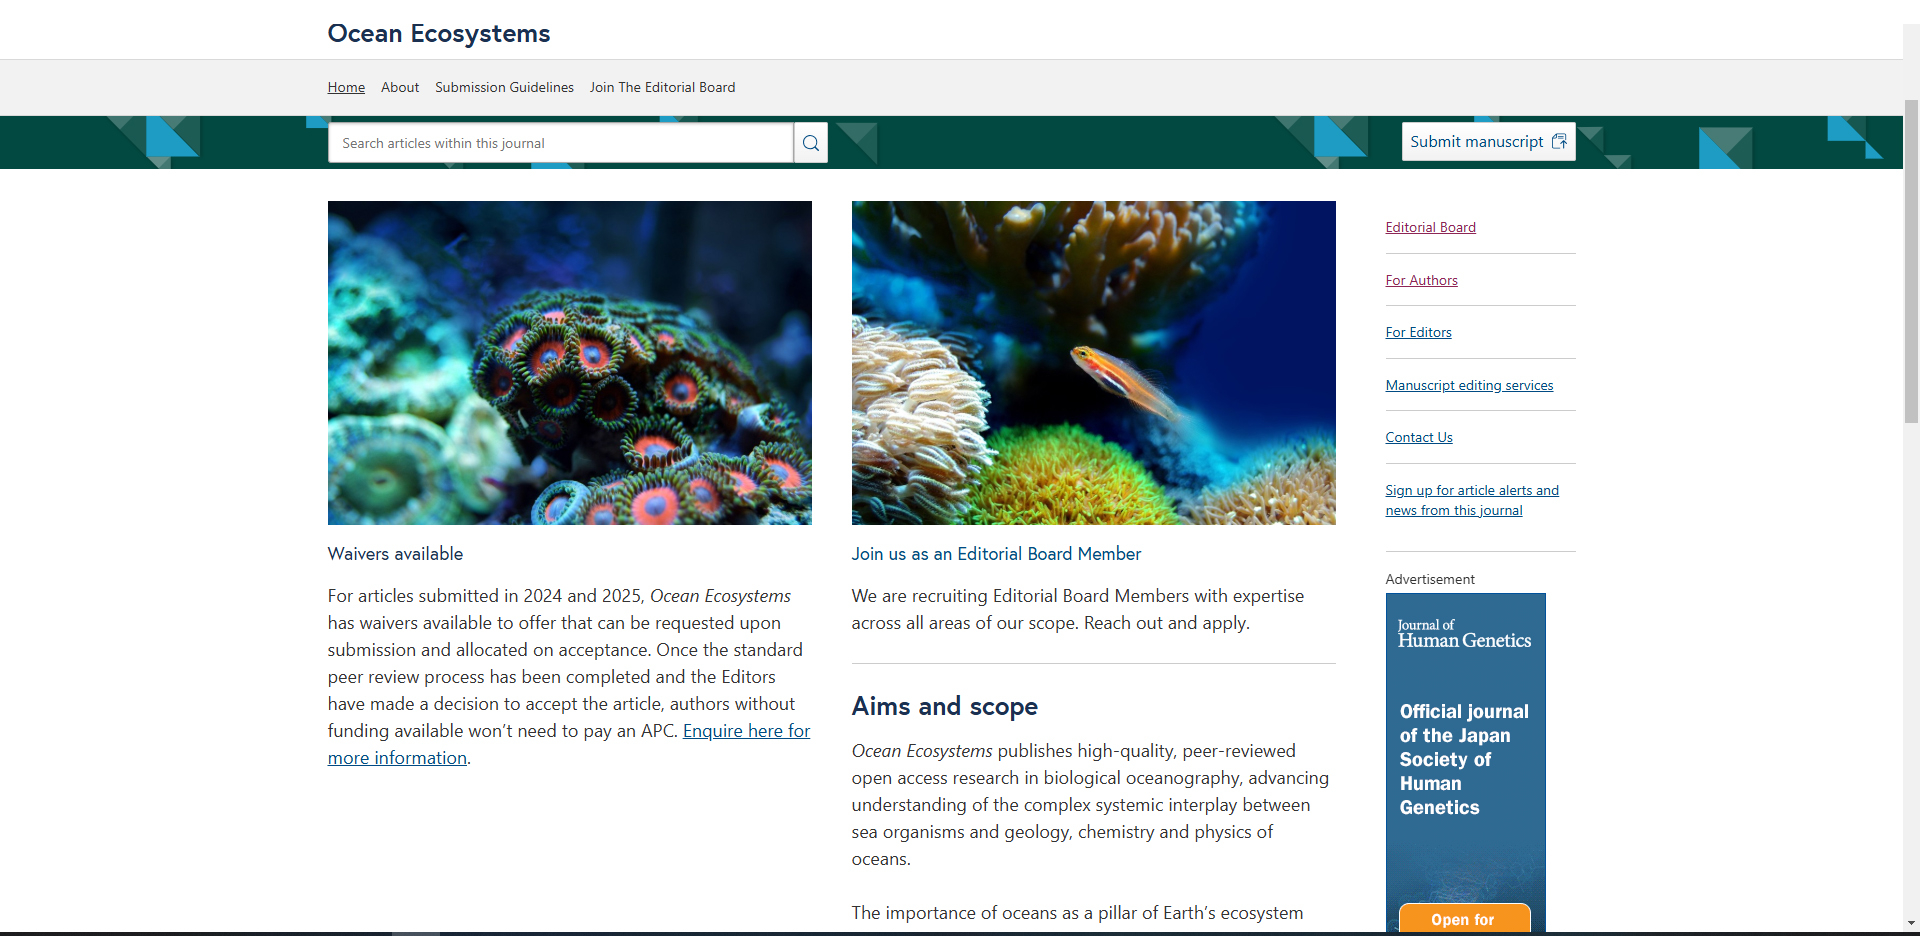This screenshot has height=936, width=1920.
Task: Click the orange fish reef image
Action: 1093,362
